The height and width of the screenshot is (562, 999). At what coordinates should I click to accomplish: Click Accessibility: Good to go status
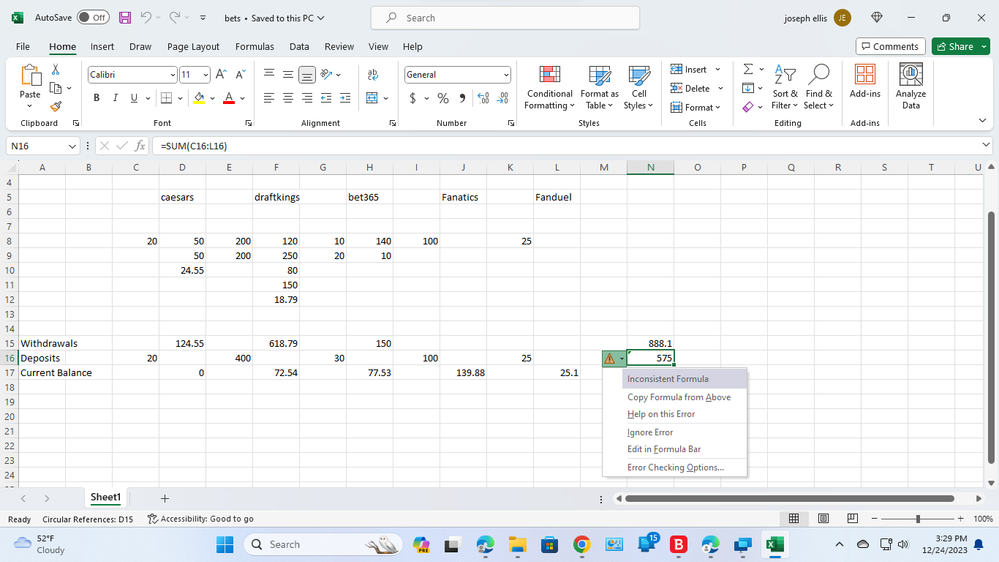201,519
